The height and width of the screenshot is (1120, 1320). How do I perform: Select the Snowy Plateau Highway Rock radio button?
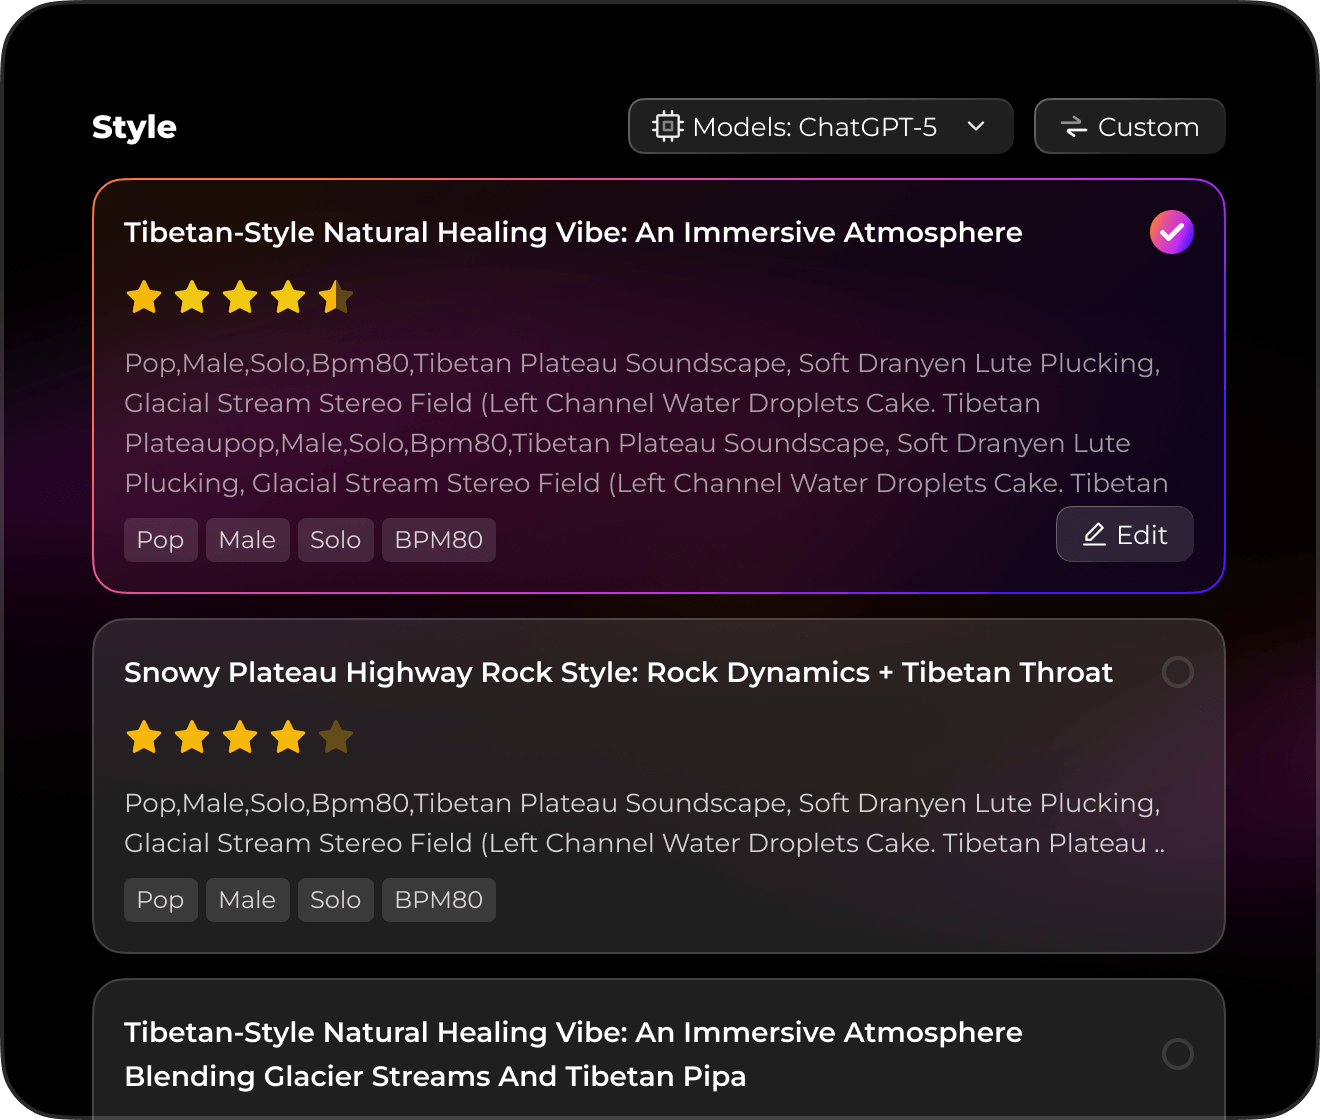(1177, 672)
